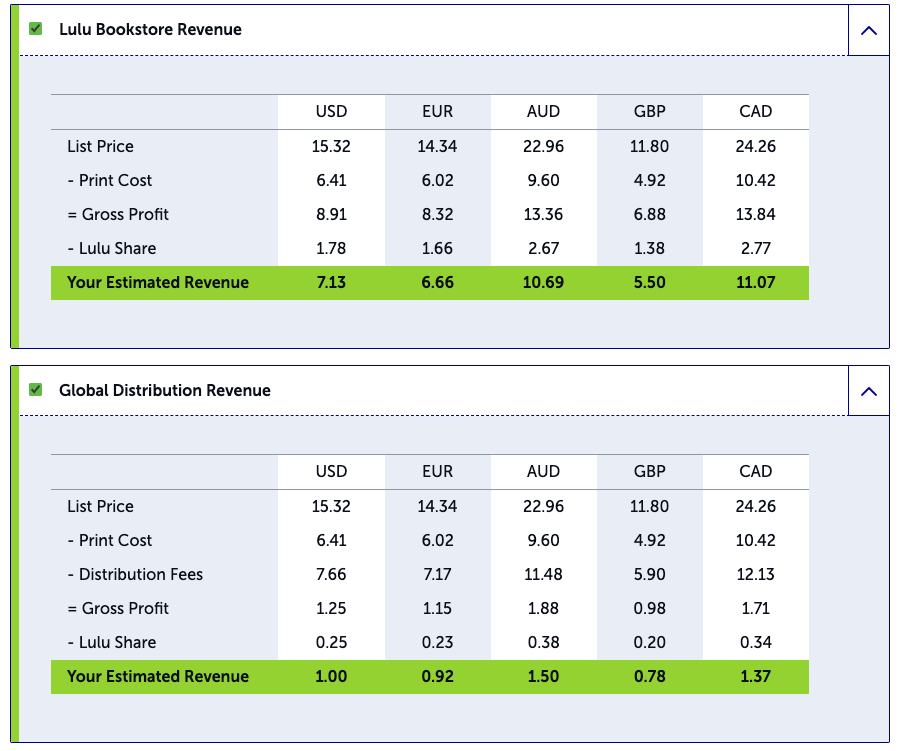Screen dimensions: 898x751
Task: Collapse the Global Distribution Revenue panel
Action: (x=869, y=391)
